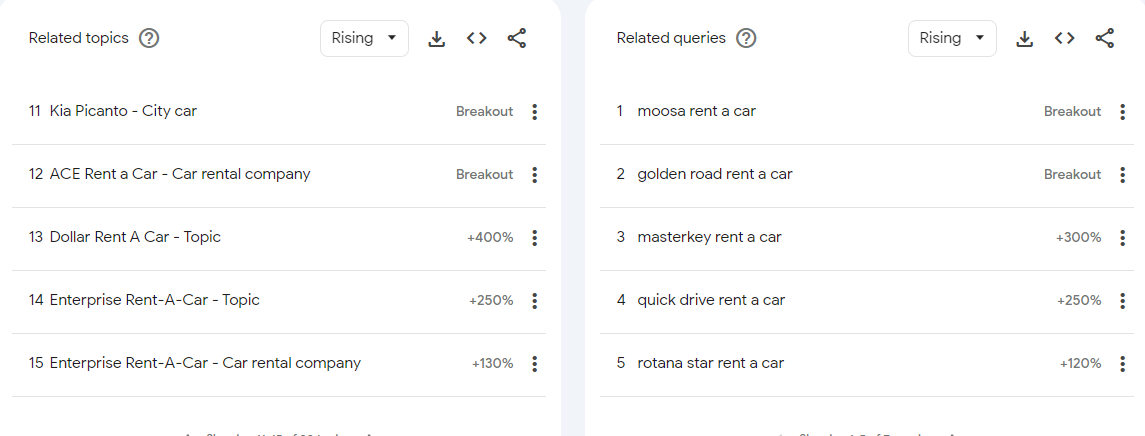Open the ACE Rent a Car topic

[180, 174]
